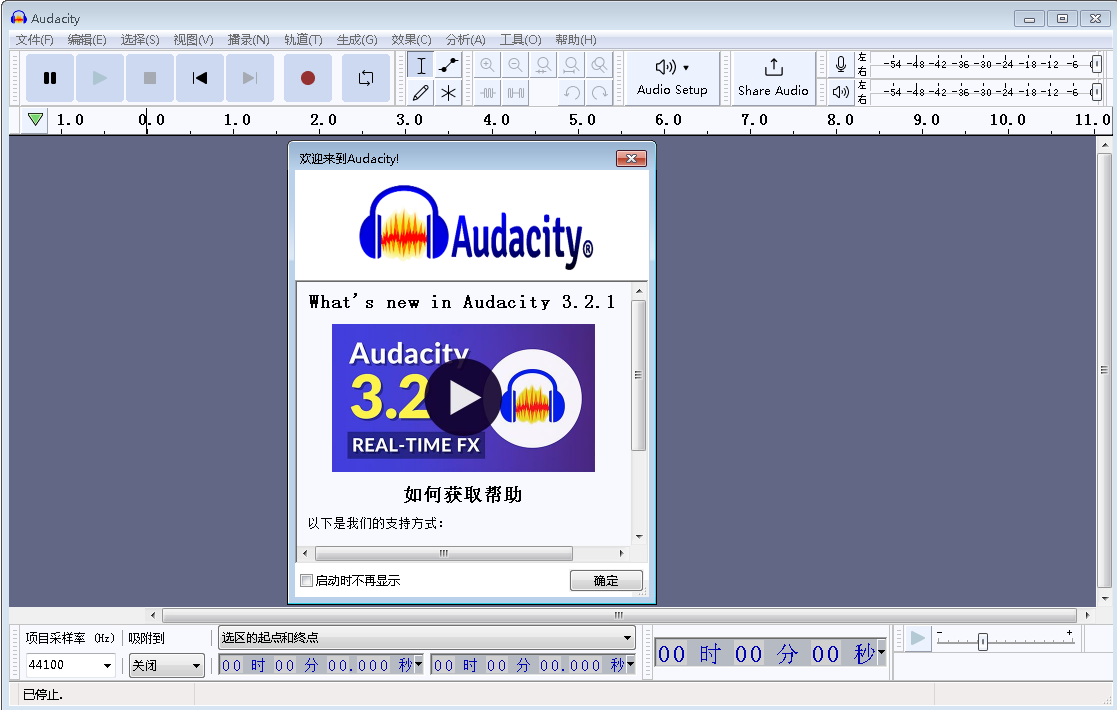Open the project sample rate 44100 dropdown
Viewport: 1117px width, 710px height.
(x=107, y=666)
